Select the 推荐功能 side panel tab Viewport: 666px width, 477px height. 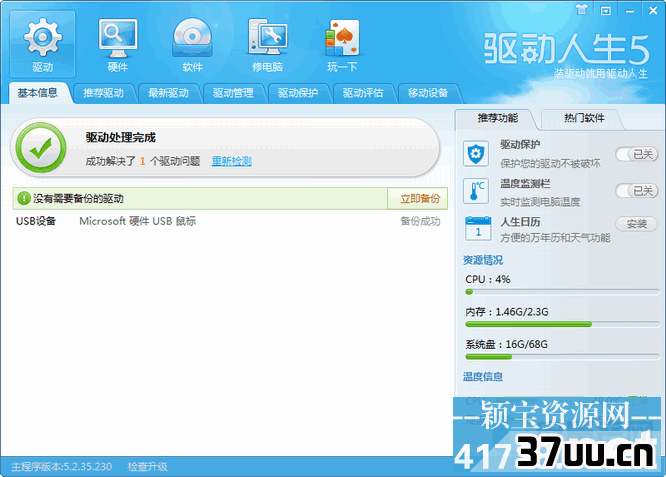tap(497, 119)
